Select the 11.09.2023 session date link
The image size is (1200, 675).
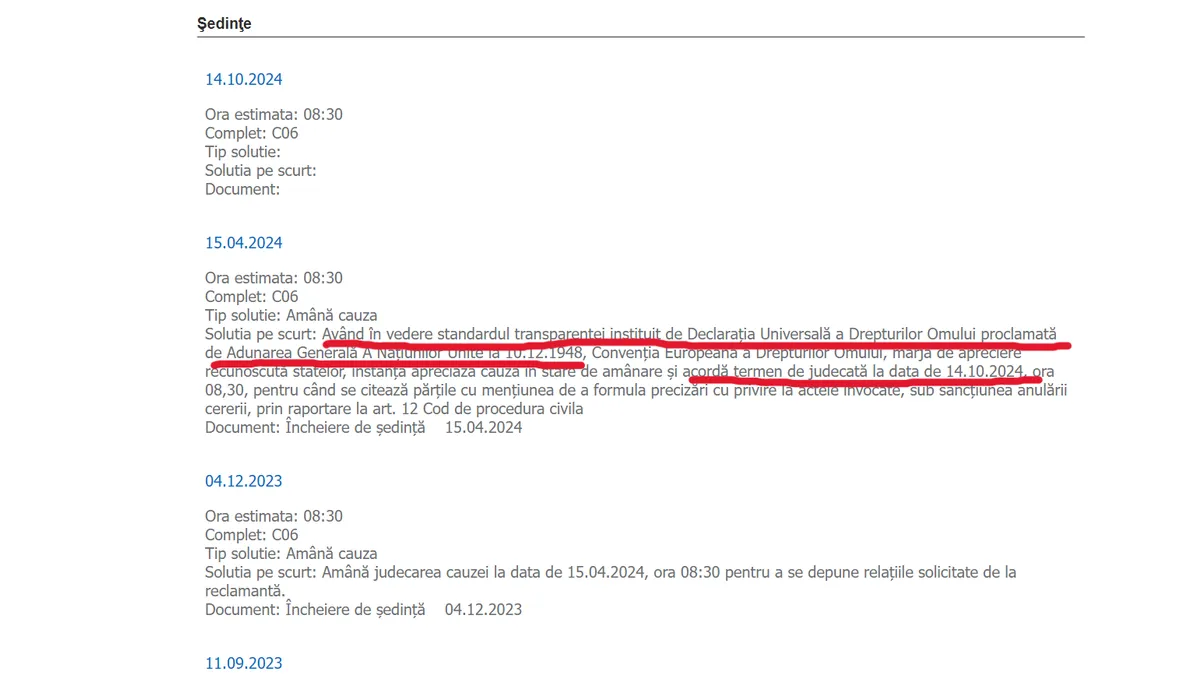[243, 663]
